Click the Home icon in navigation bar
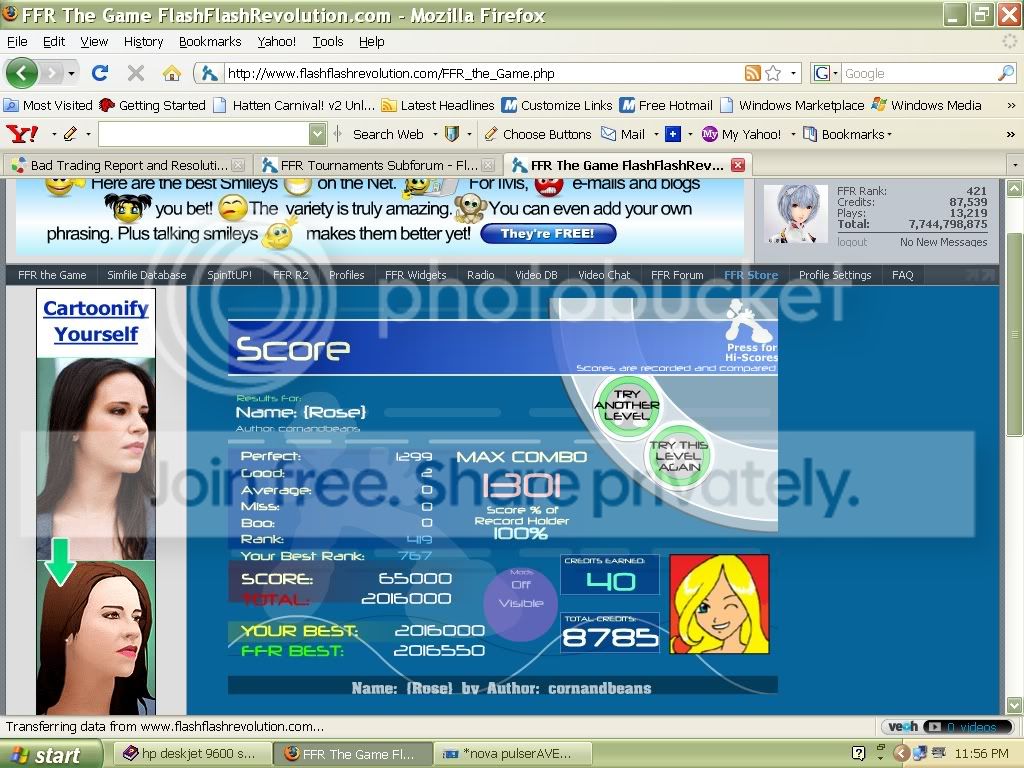This screenshot has width=1024, height=768. pos(172,73)
